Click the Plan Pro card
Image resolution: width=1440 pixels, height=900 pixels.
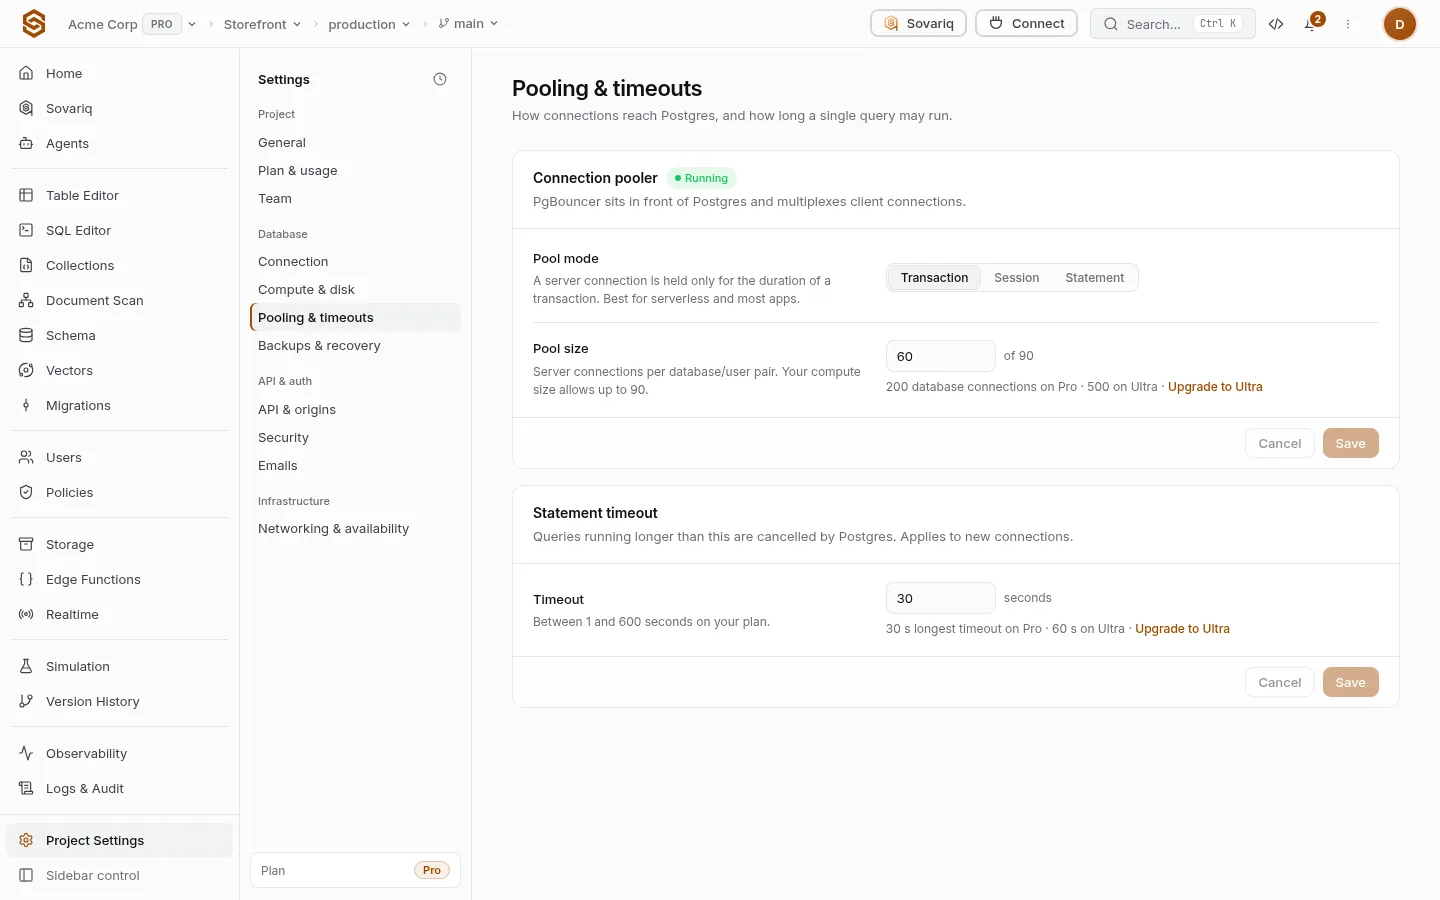[x=355, y=870]
